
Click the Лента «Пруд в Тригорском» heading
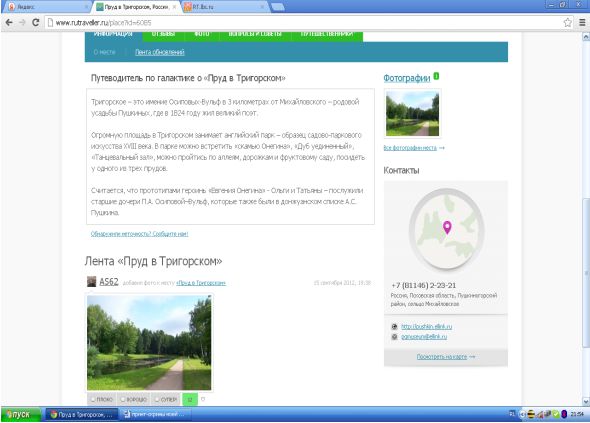click(x=154, y=261)
